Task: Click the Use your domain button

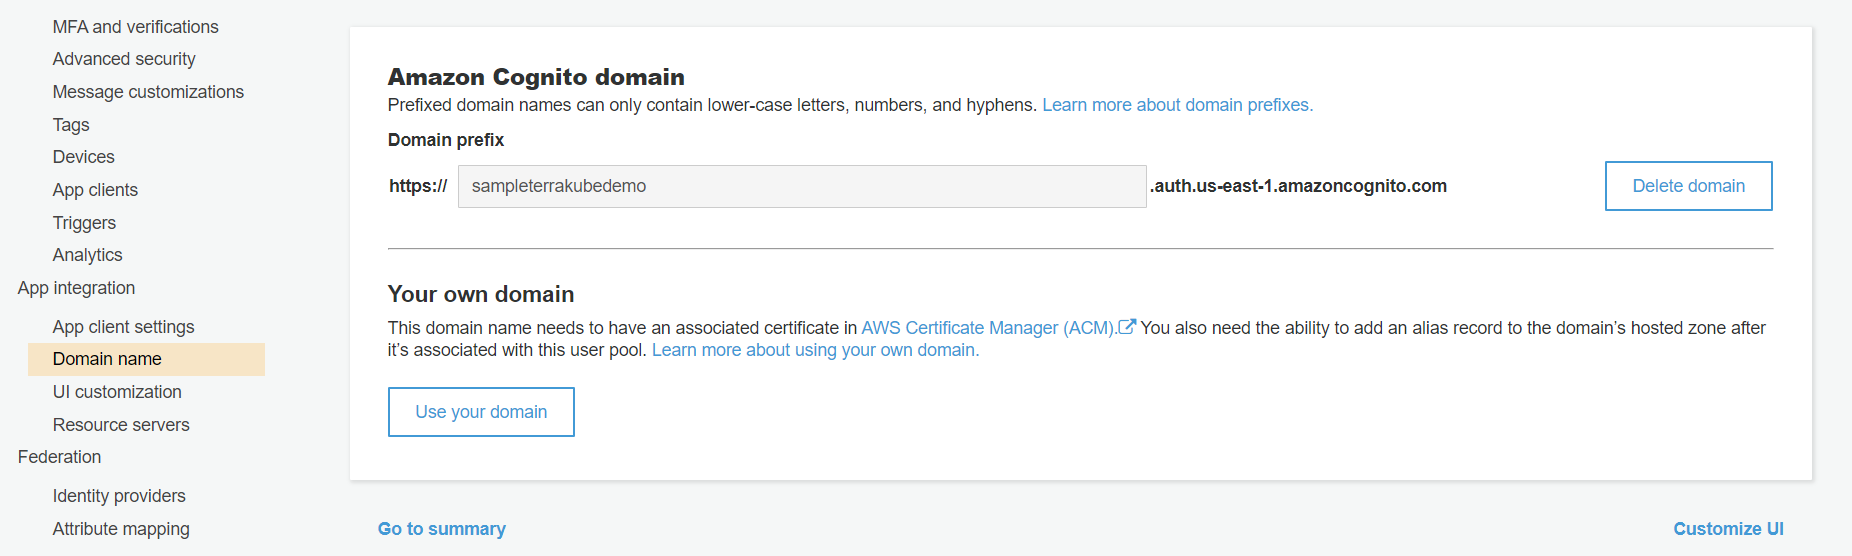Action: point(481,412)
